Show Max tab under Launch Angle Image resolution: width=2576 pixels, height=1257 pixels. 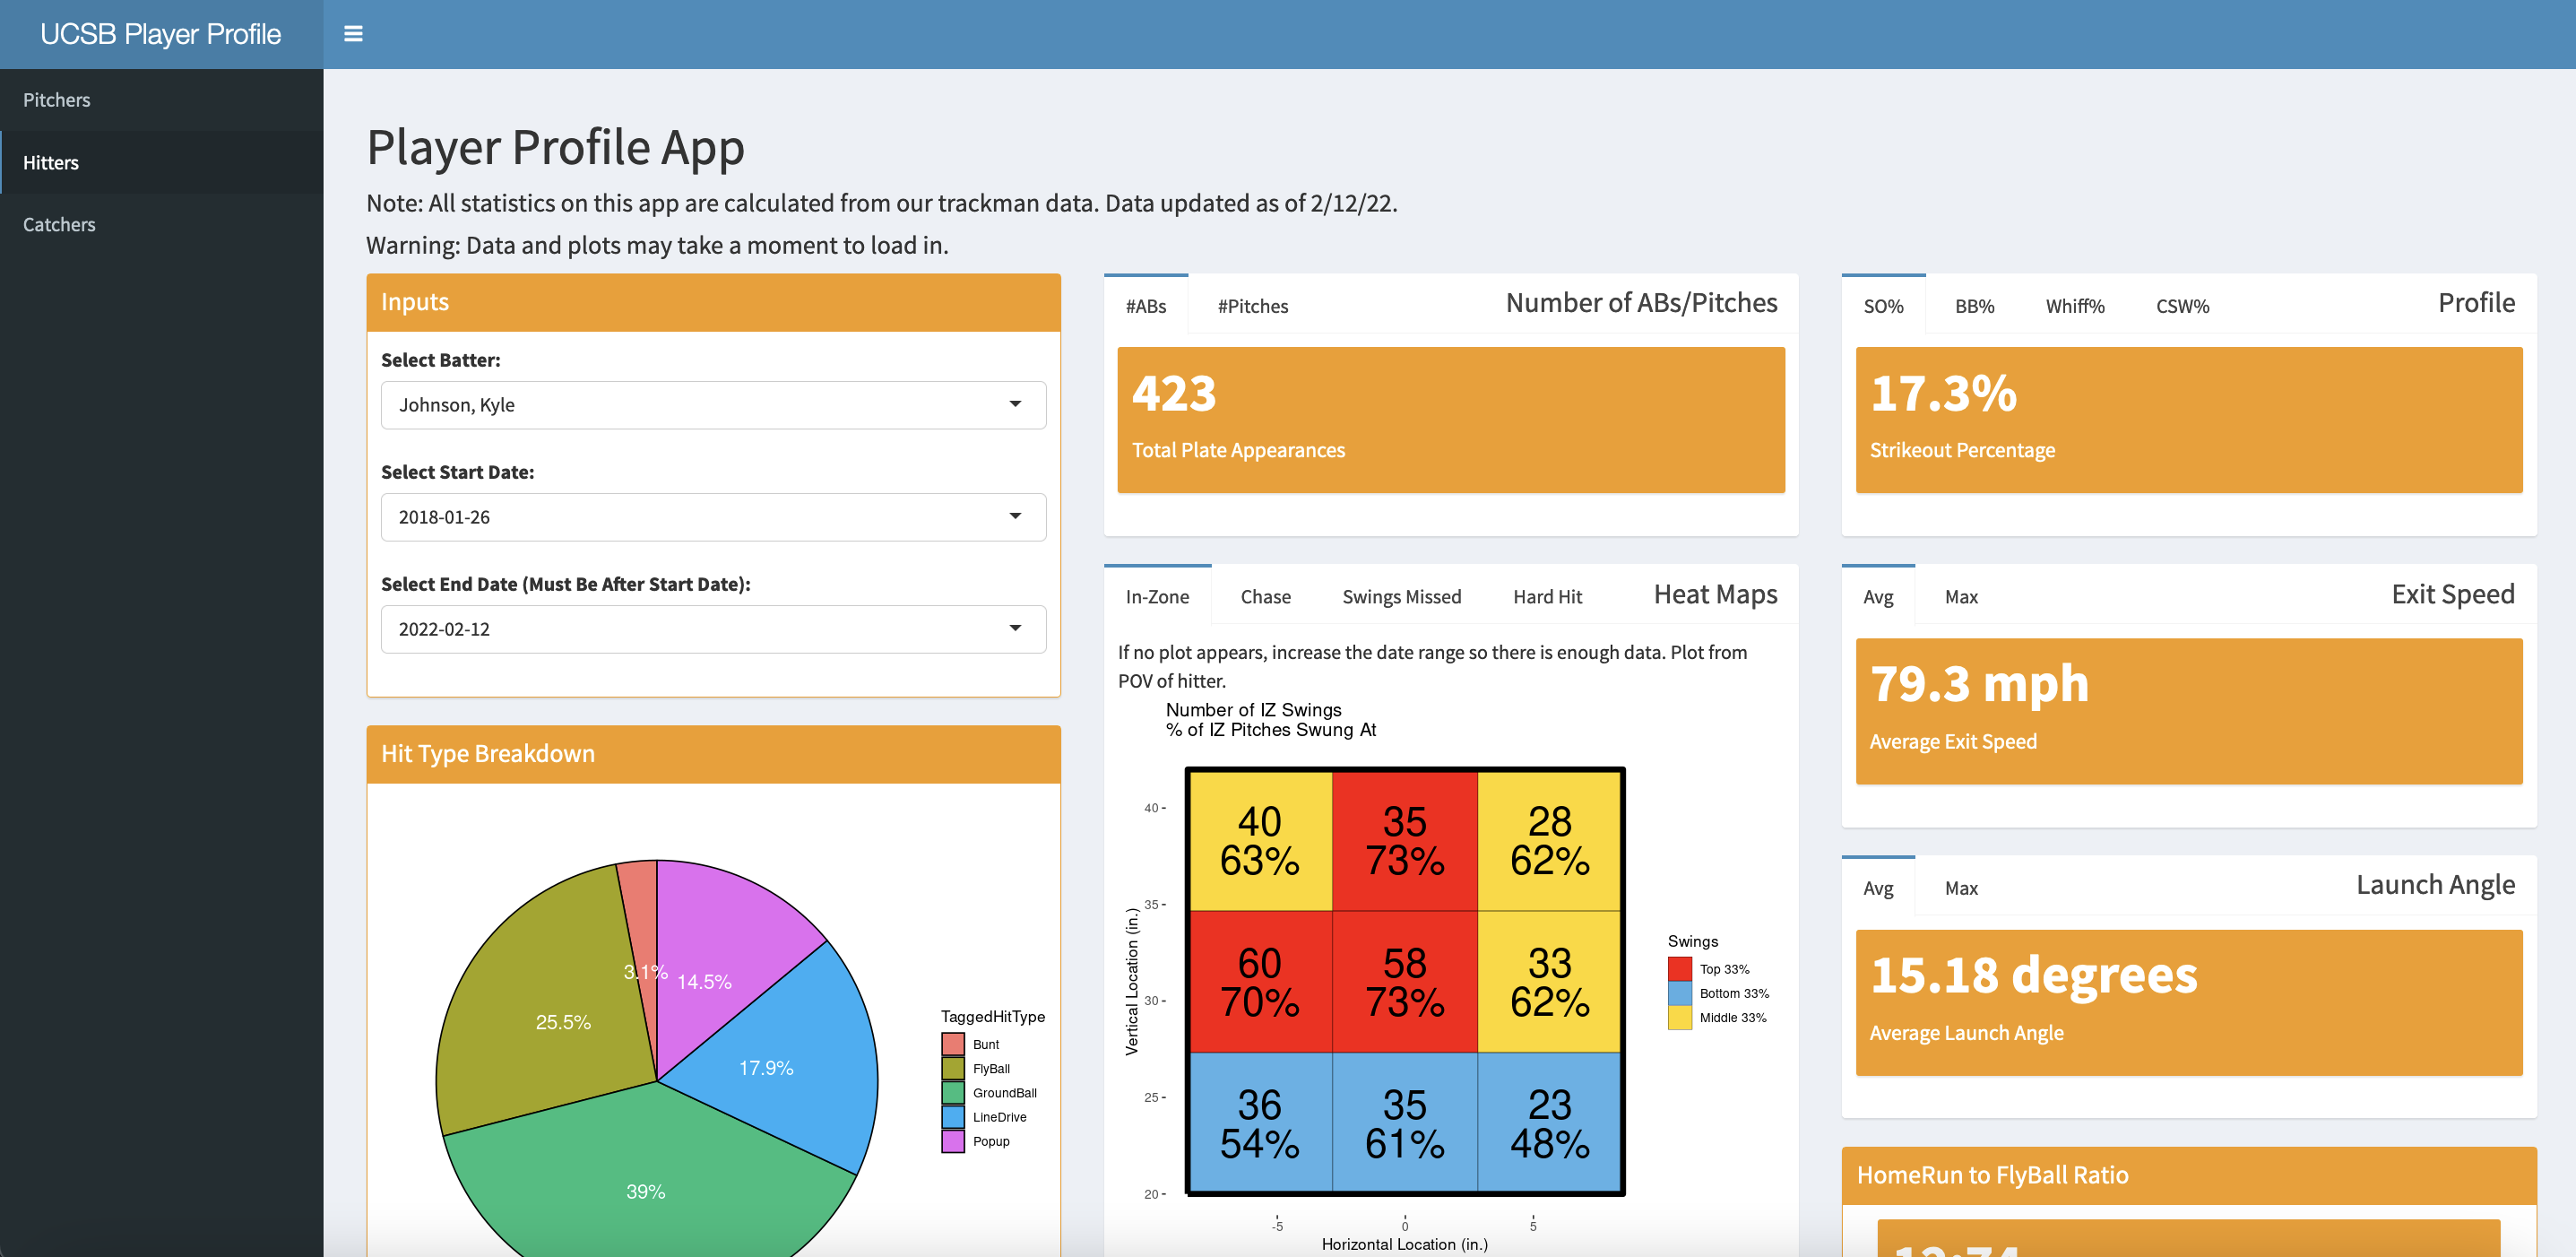[x=1960, y=888]
